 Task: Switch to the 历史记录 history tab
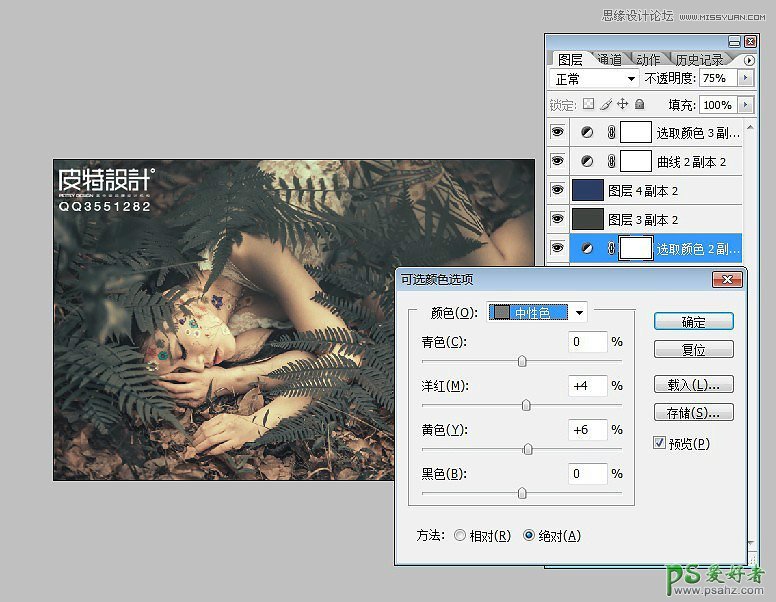[701, 60]
